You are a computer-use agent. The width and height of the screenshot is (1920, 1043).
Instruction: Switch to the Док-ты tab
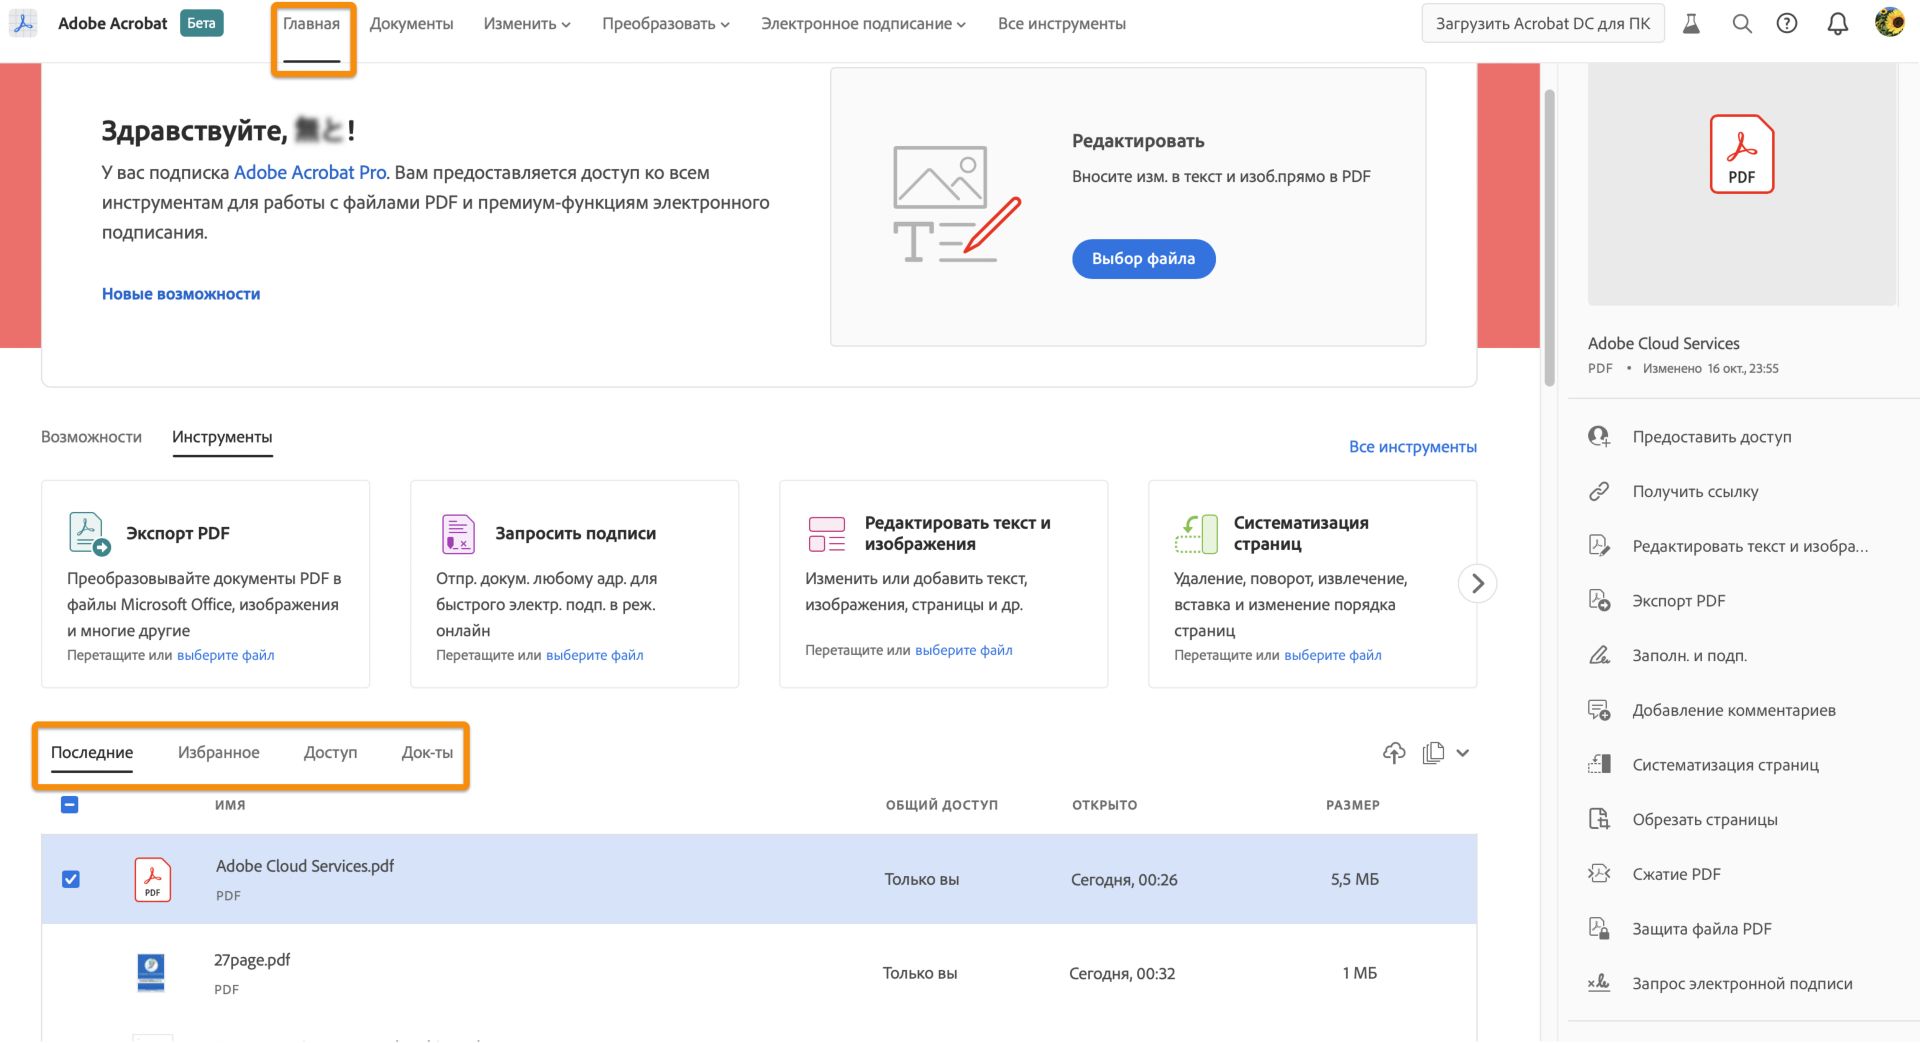[427, 753]
